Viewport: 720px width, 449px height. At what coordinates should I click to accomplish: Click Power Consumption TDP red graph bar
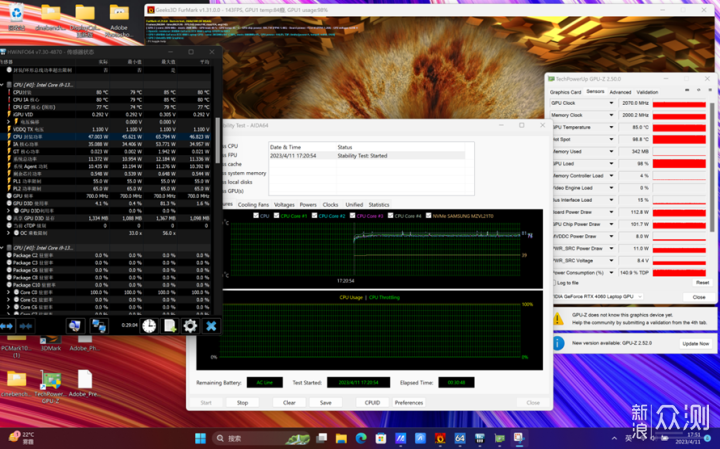point(679,273)
